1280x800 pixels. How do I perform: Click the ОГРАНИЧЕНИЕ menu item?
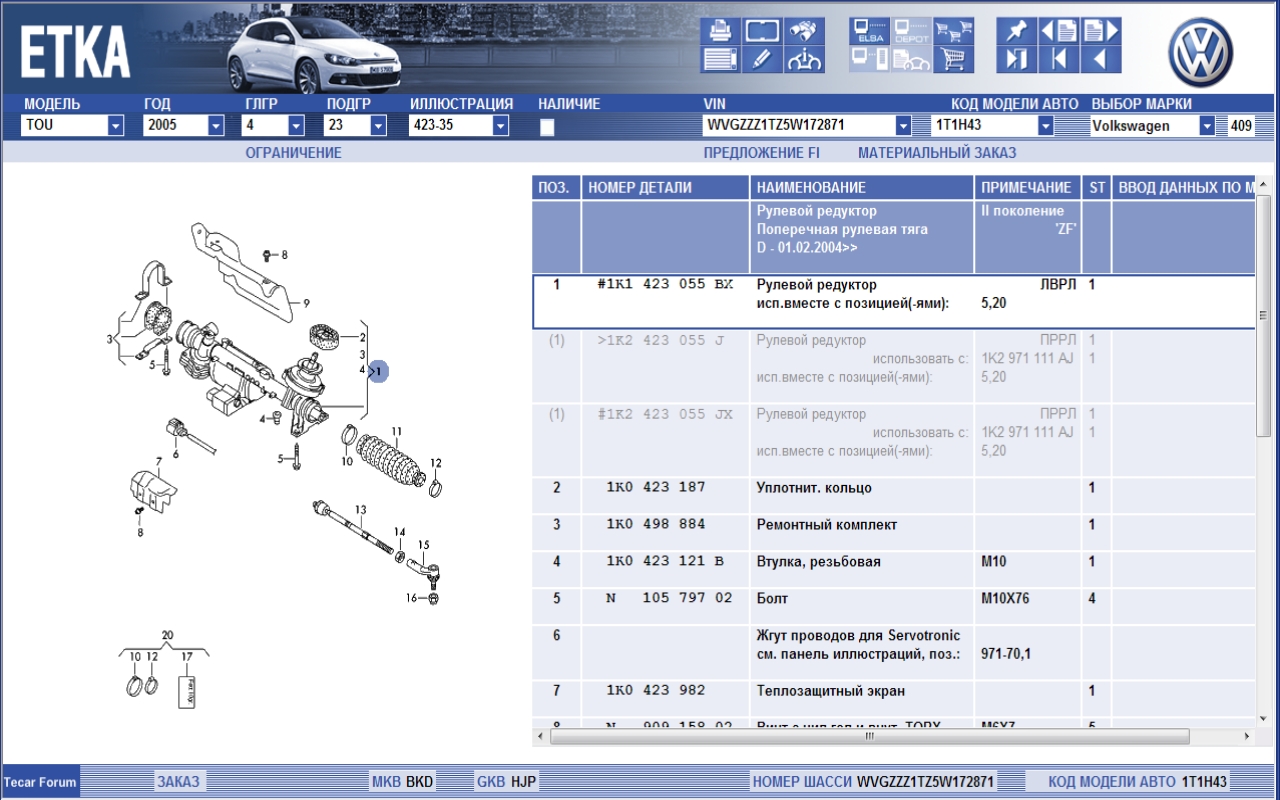(293, 153)
